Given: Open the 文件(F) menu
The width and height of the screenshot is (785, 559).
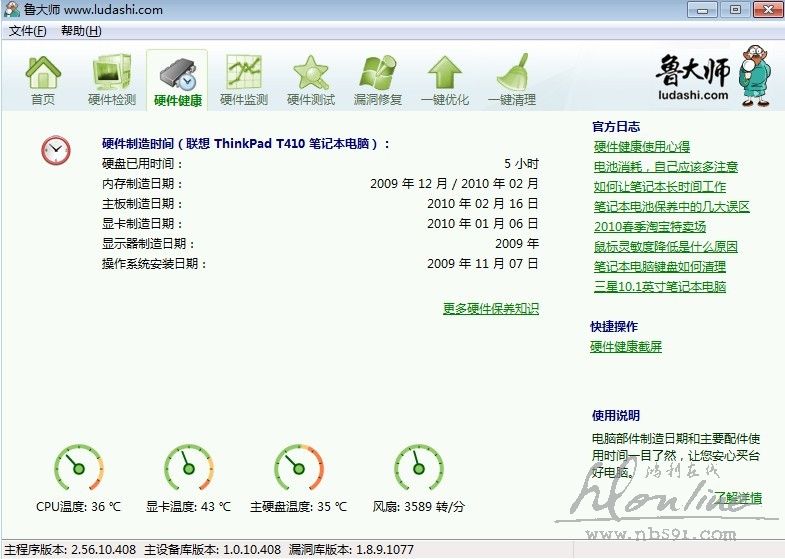Looking at the screenshot, I should click(28, 31).
